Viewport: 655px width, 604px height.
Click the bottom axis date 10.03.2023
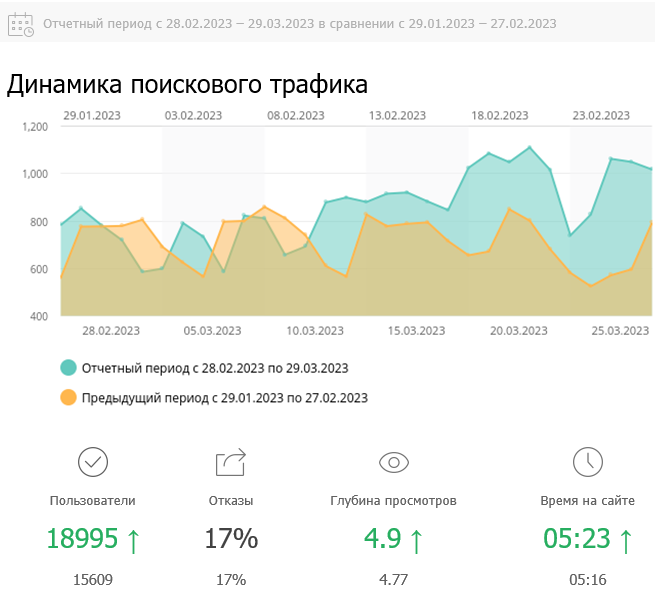(315, 331)
